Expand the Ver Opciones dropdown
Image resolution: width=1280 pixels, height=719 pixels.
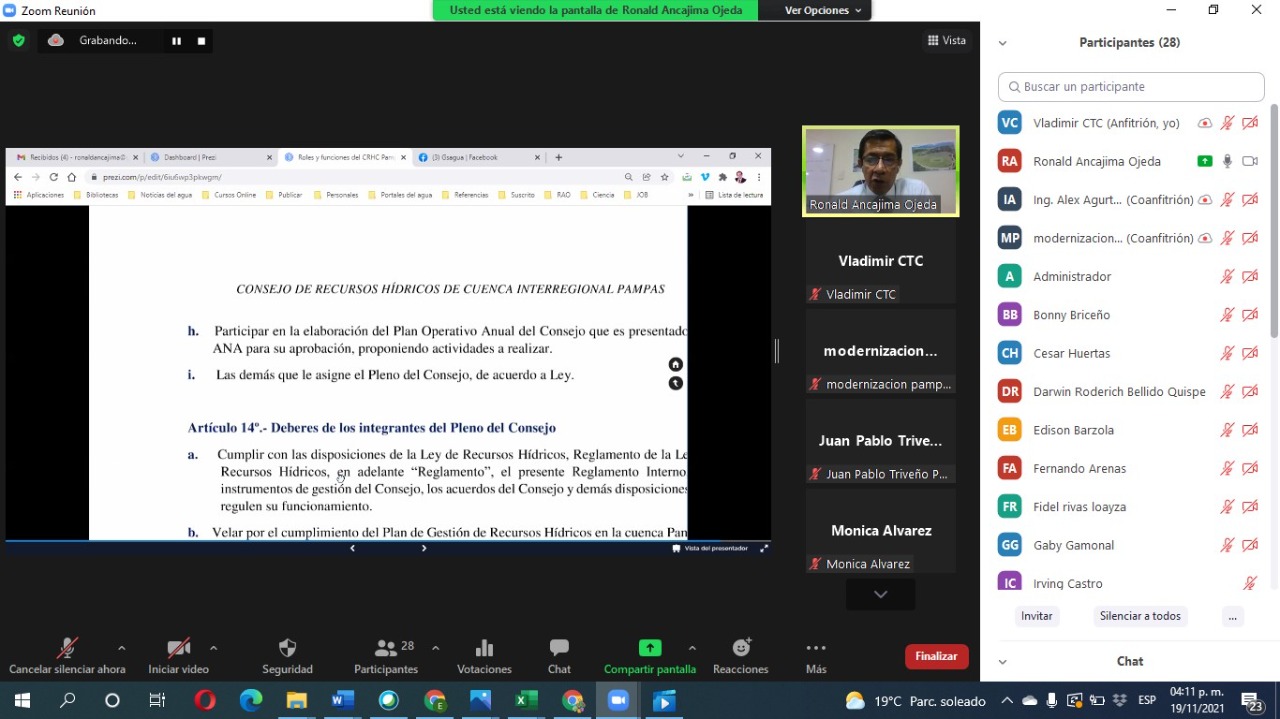click(822, 10)
